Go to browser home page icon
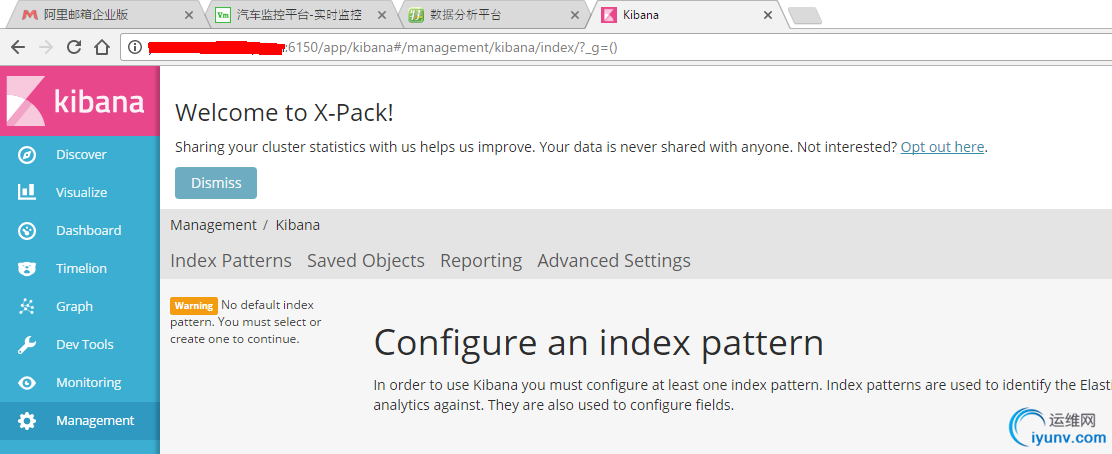1112x454 pixels. pyautogui.click(x=102, y=48)
